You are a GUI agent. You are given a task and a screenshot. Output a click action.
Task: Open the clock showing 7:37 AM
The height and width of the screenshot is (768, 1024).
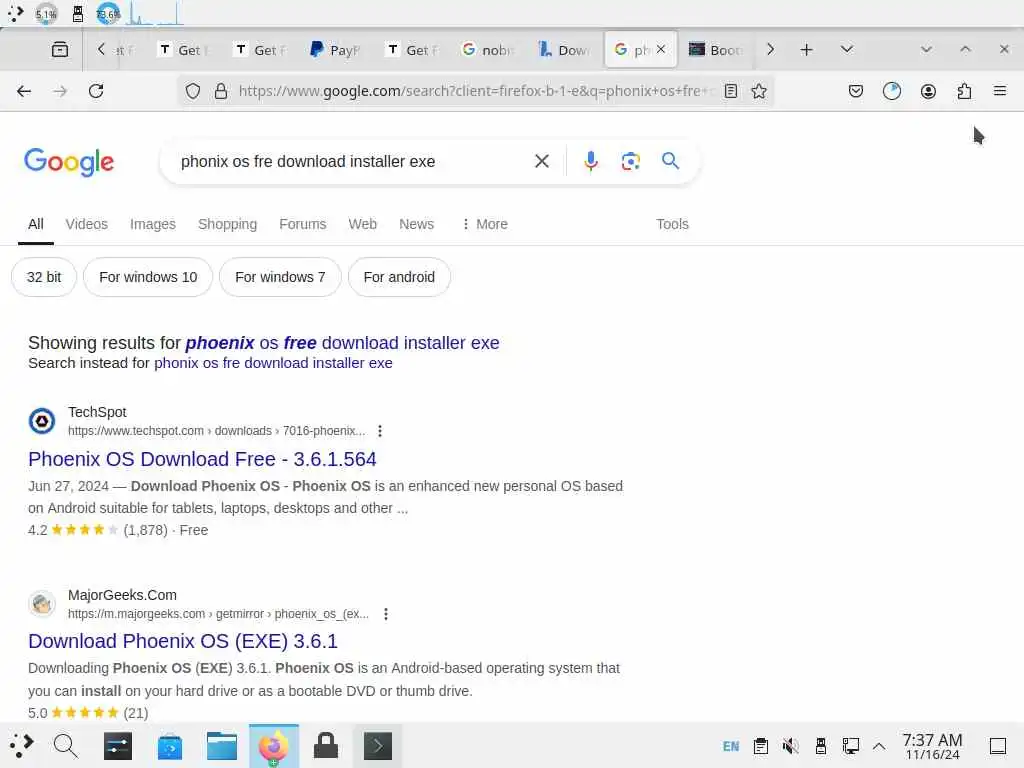point(932,746)
